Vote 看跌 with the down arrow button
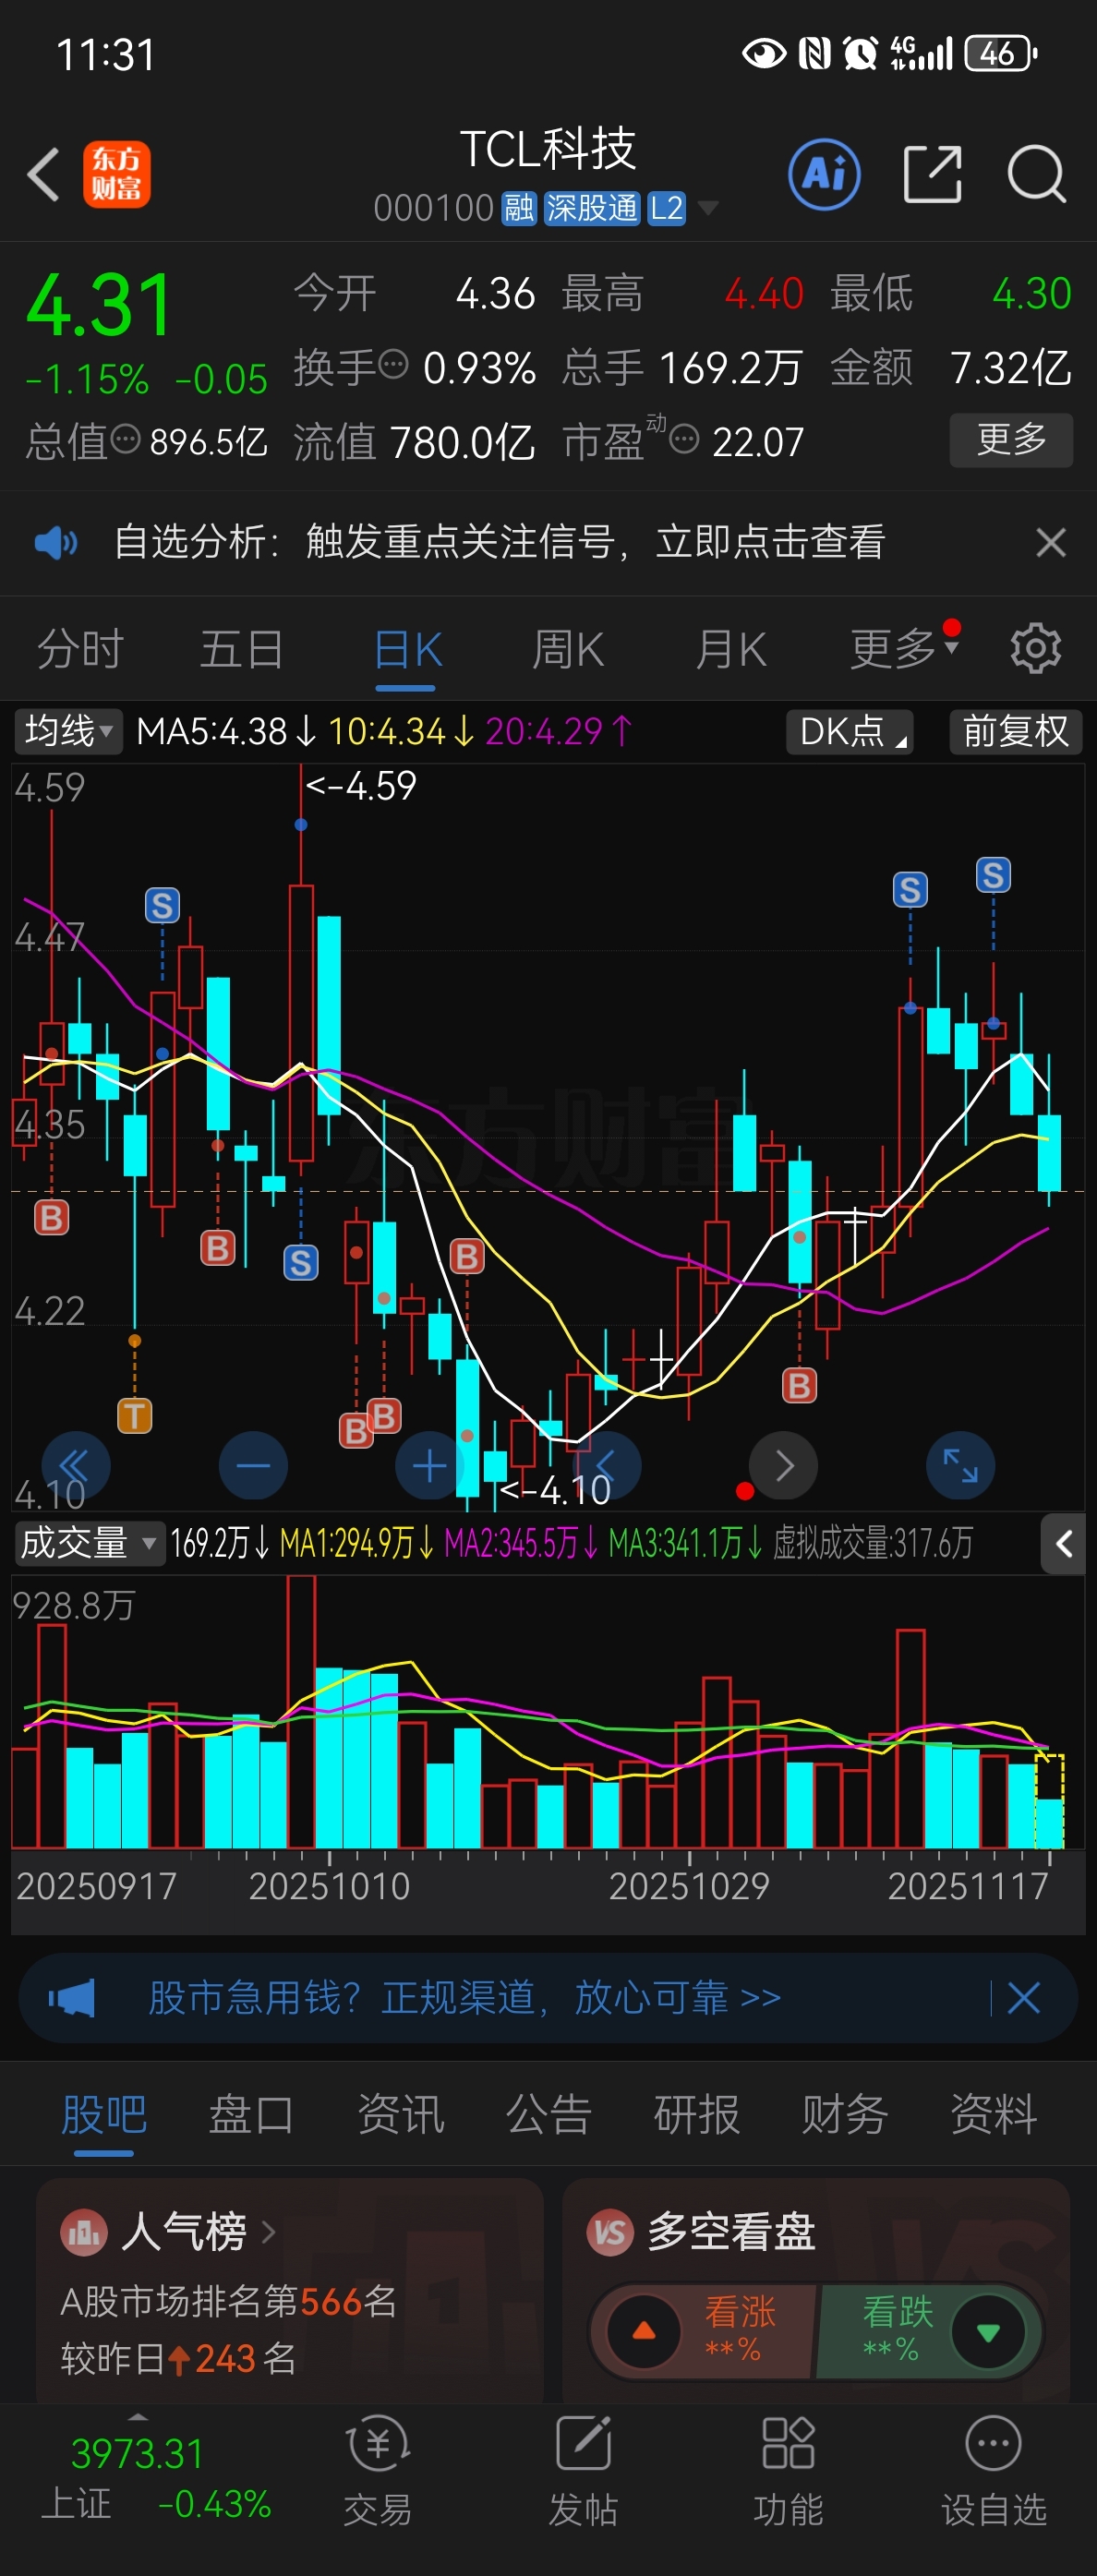 point(988,2332)
